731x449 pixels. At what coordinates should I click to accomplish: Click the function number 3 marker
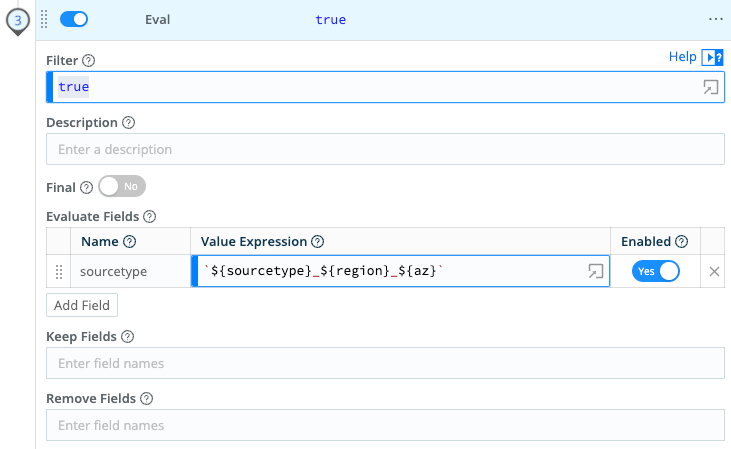17,20
